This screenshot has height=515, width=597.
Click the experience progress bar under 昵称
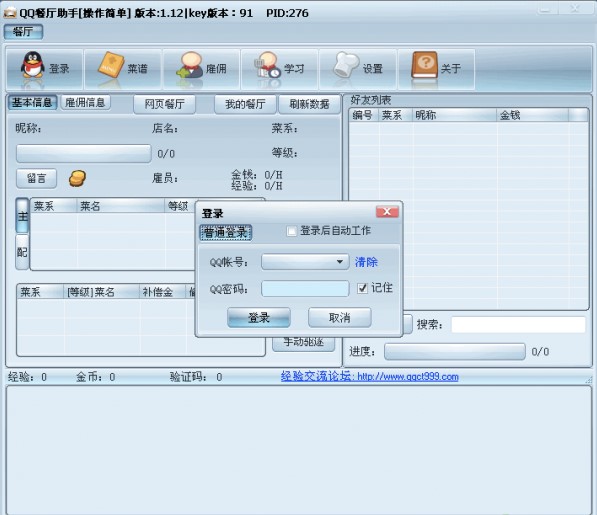(x=84, y=153)
